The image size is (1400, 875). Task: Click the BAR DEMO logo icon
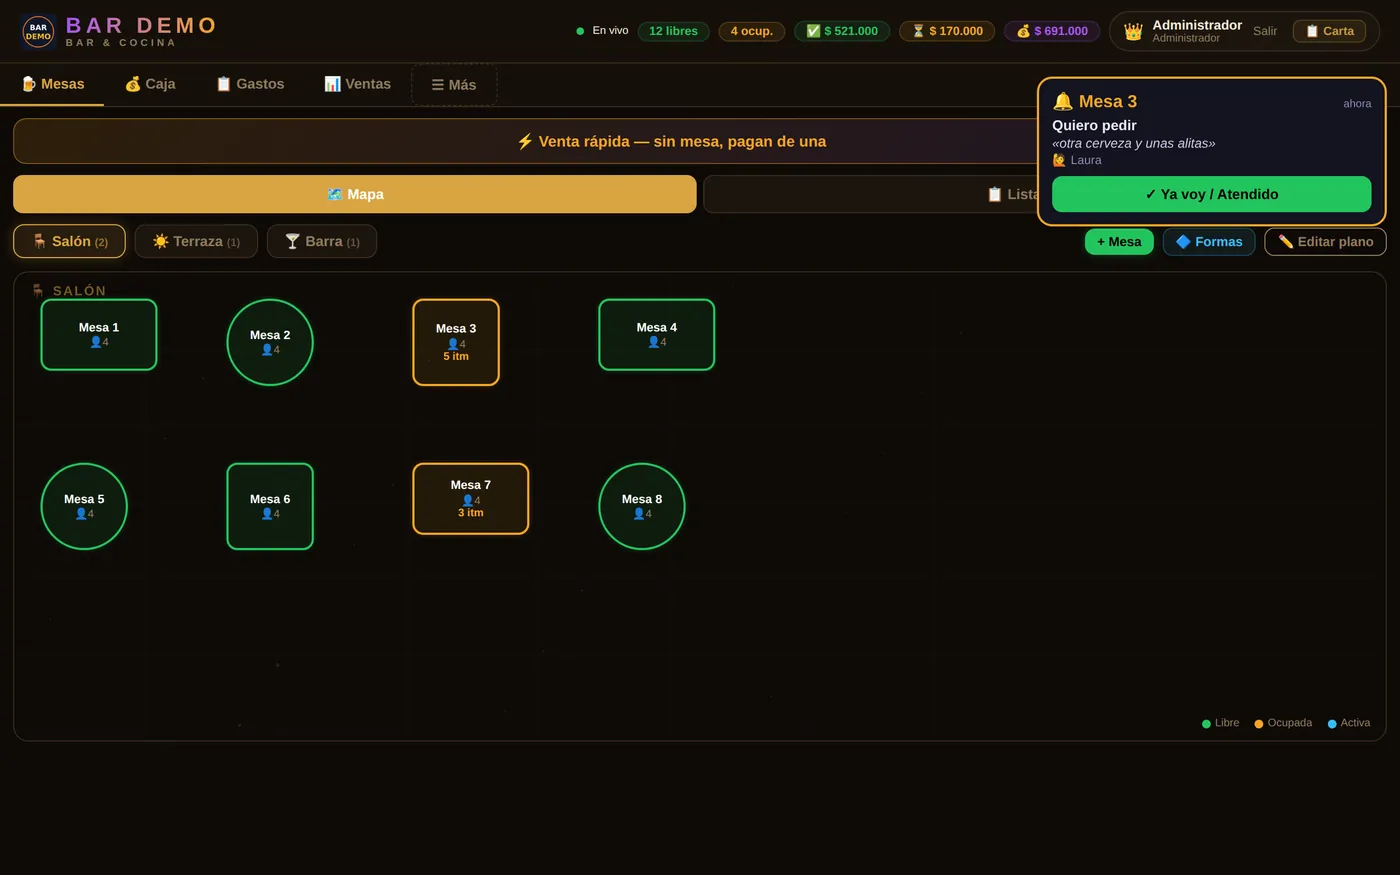click(x=38, y=32)
